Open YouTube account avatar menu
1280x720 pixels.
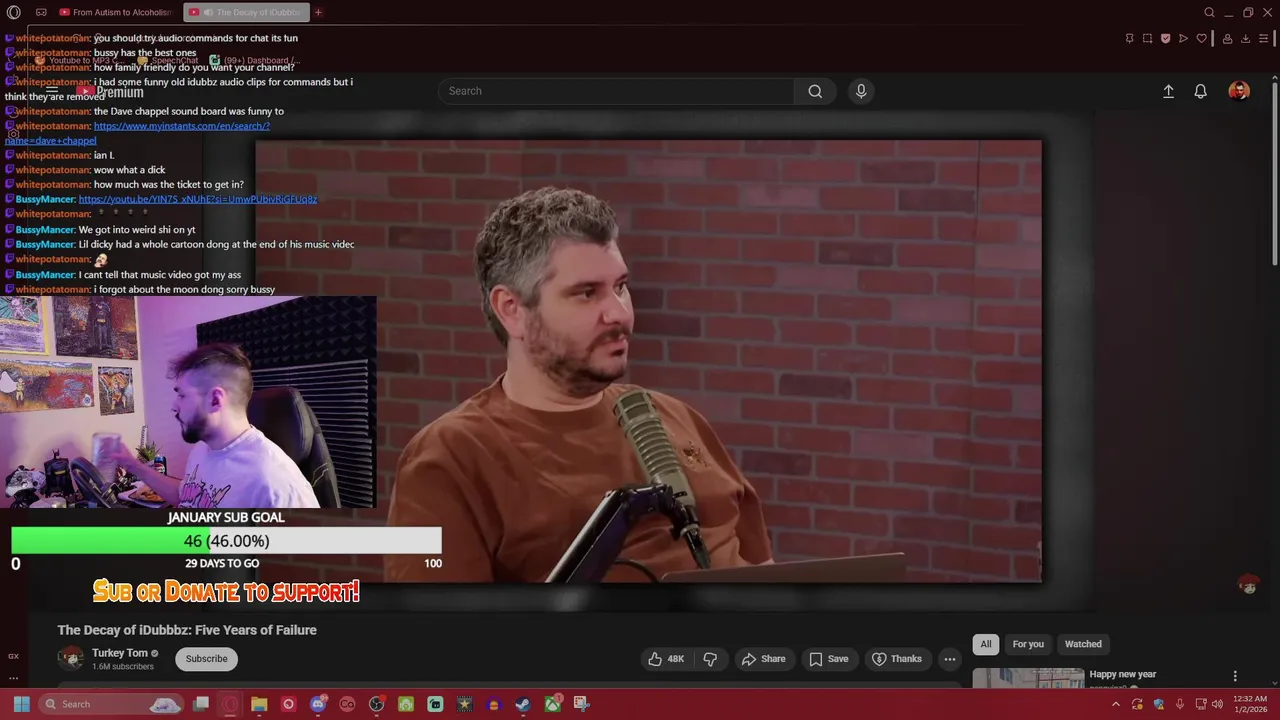pos(1239,91)
